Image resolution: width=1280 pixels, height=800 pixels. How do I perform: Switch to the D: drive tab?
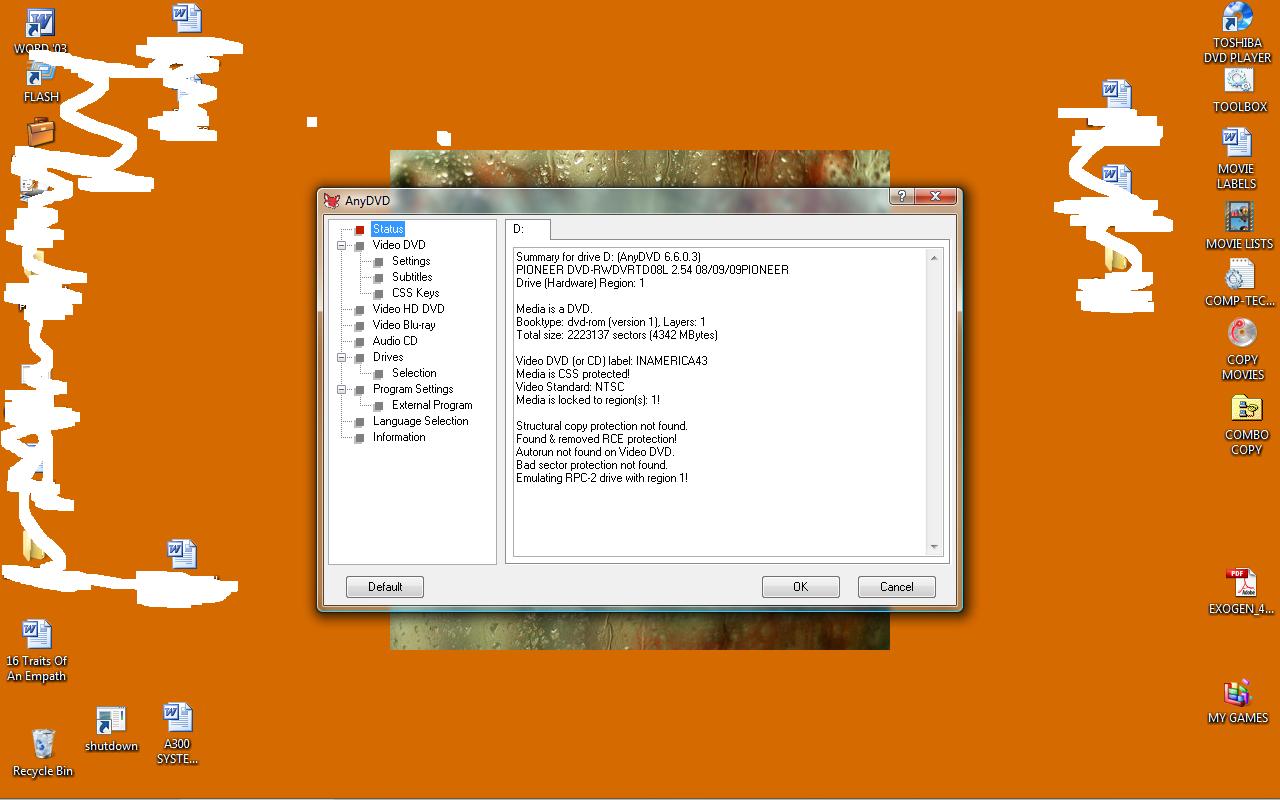(527, 229)
